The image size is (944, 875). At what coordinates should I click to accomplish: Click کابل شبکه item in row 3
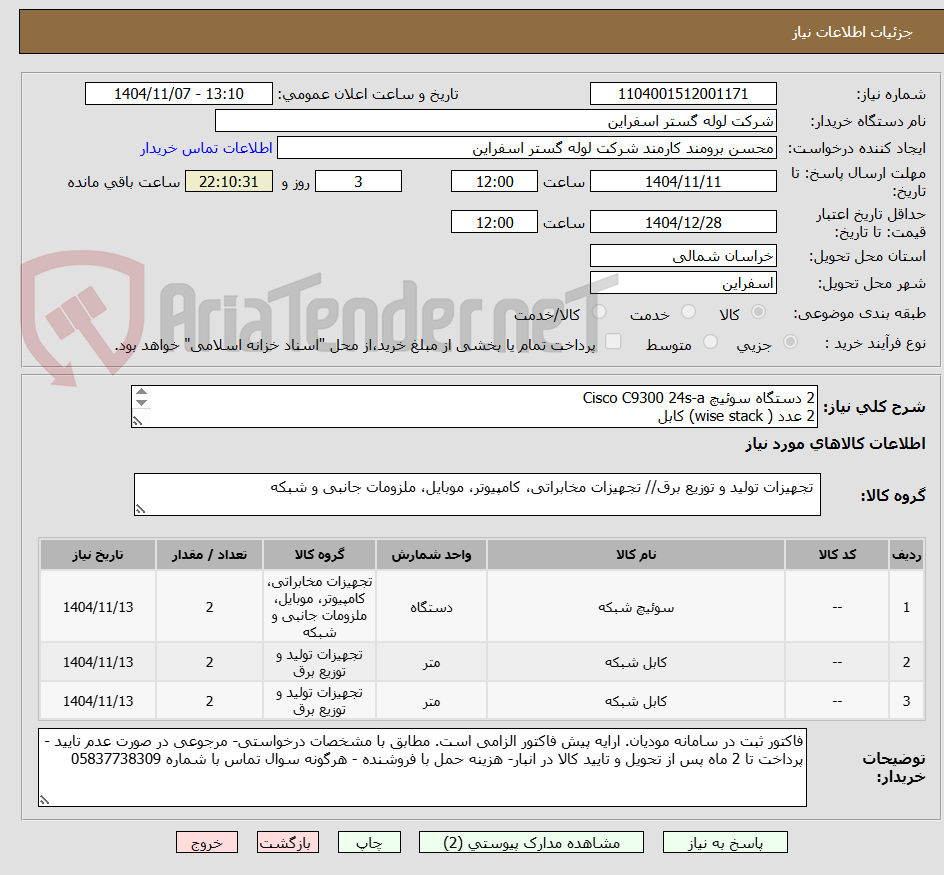pyautogui.click(x=636, y=702)
